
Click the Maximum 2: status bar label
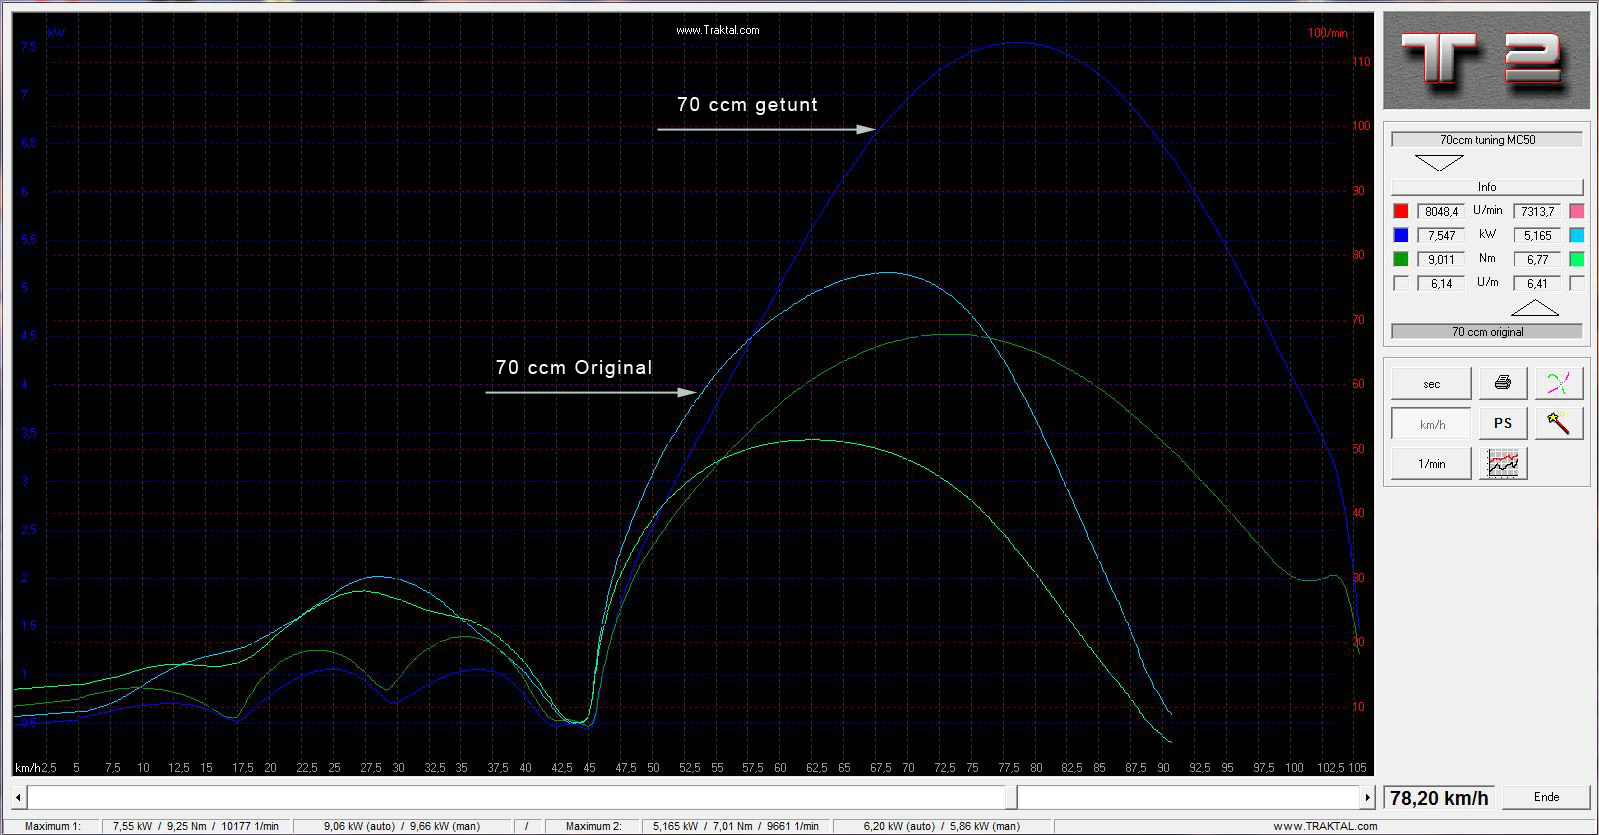click(x=594, y=826)
